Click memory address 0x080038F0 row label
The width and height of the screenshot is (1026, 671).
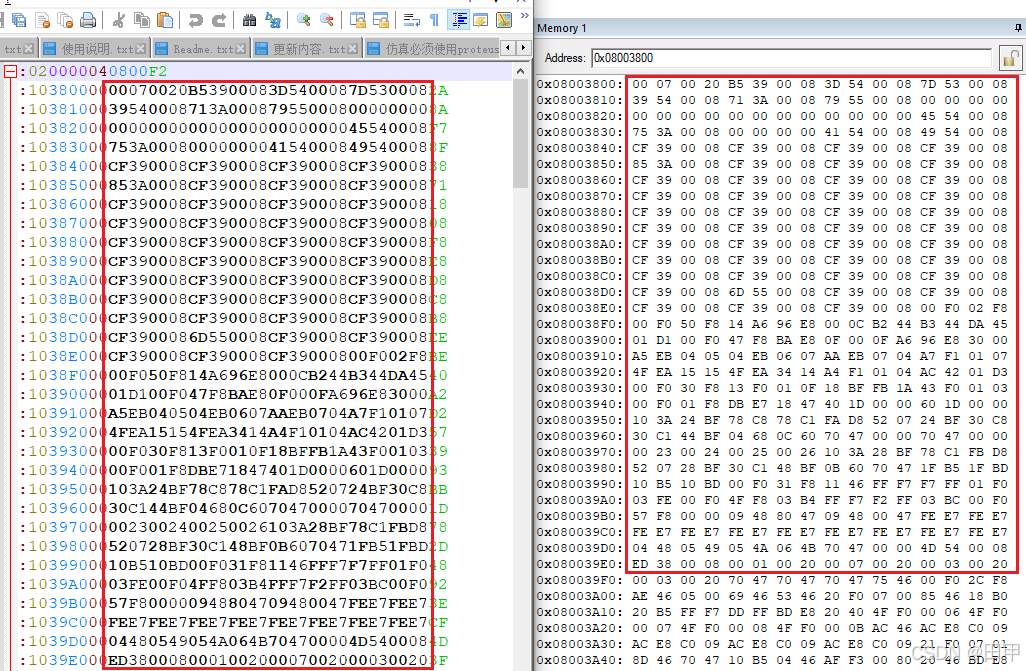click(x=580, y=324)
